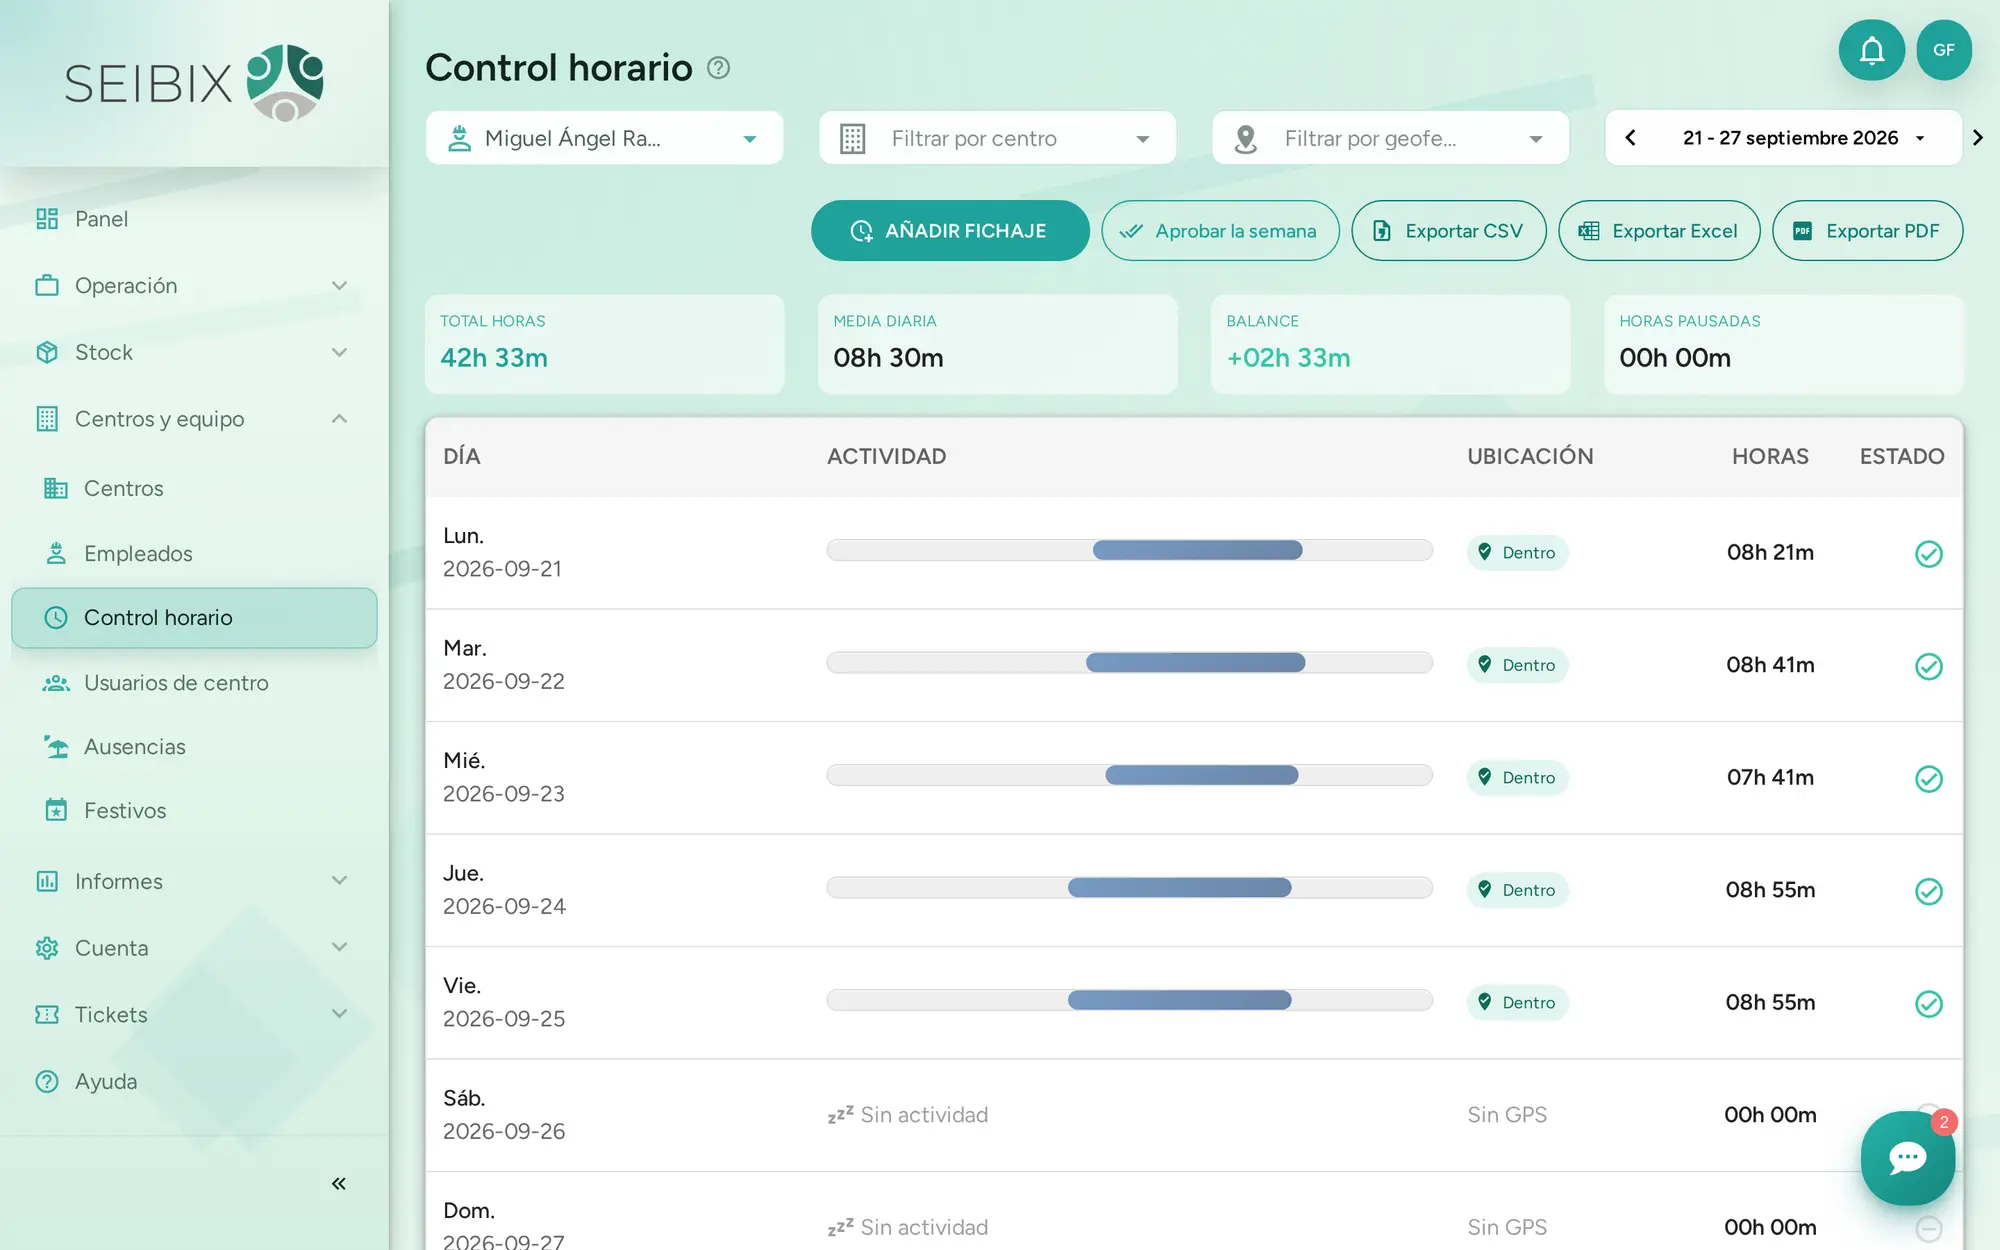Screen dimensions: 2000x1250
Task: Click Exportar CSV button
Action: pyautogui.click(x=1449, y=231)
